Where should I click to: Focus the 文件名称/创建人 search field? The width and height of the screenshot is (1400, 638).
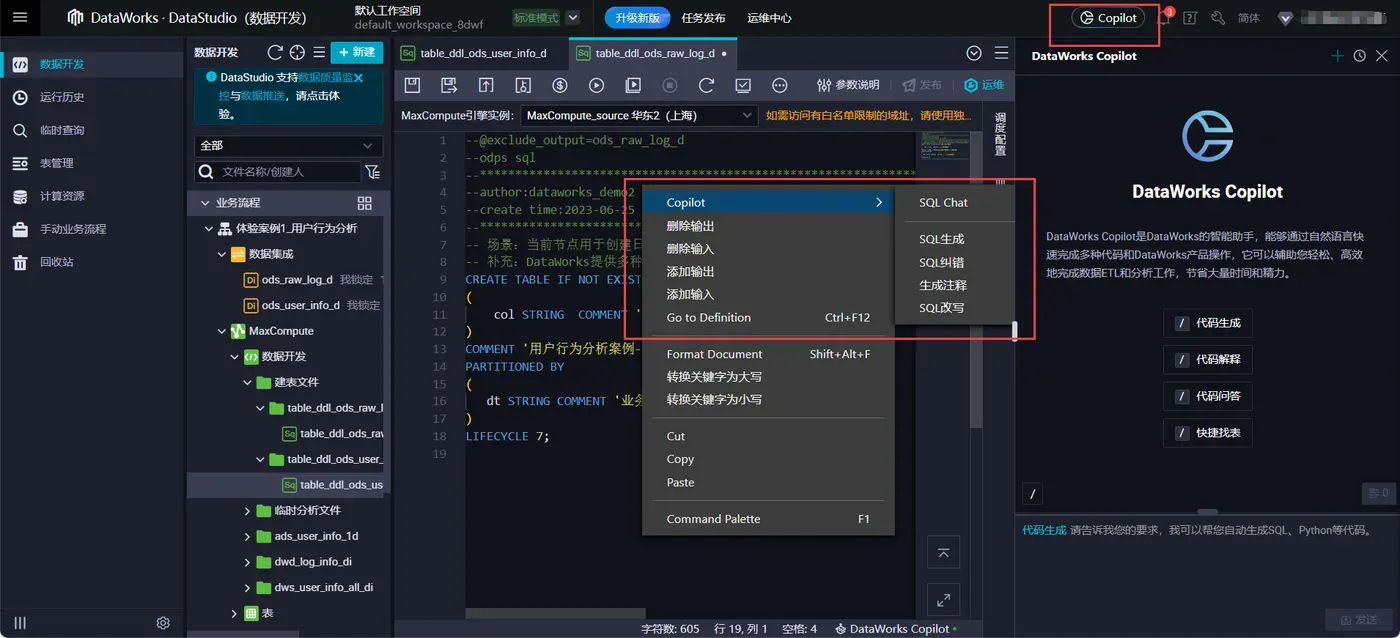coord(278,172)
